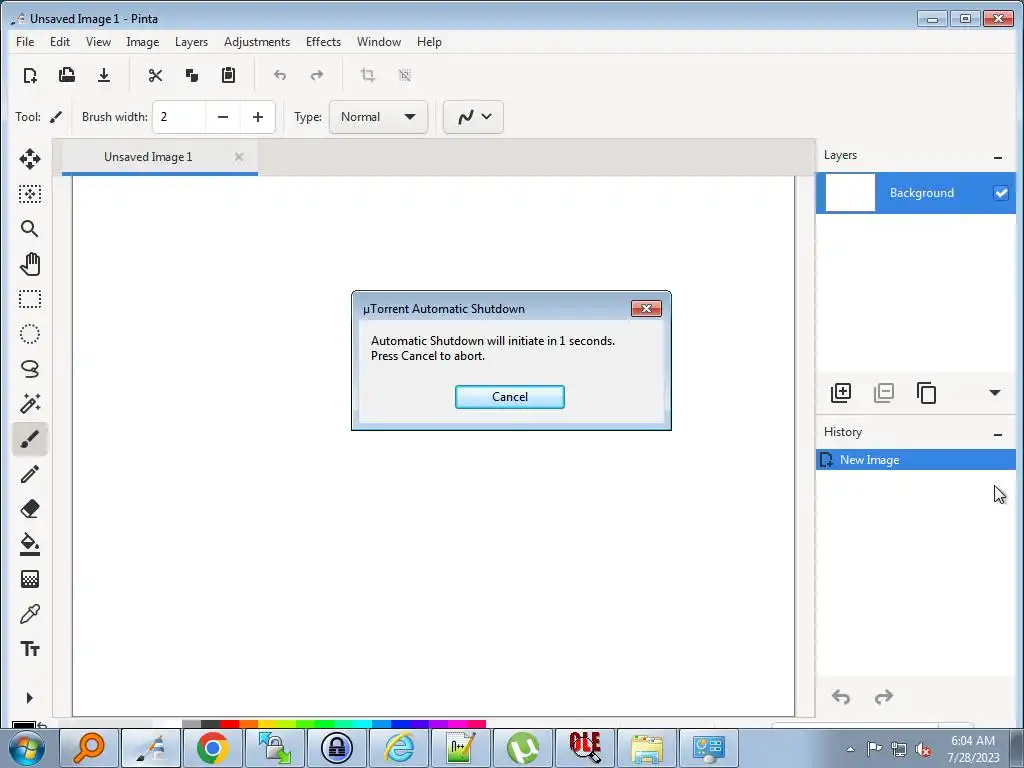Pick the yellow swatch in the palette
The width and height of the screenshot is (1024, 768).
(x=267, y=724)
